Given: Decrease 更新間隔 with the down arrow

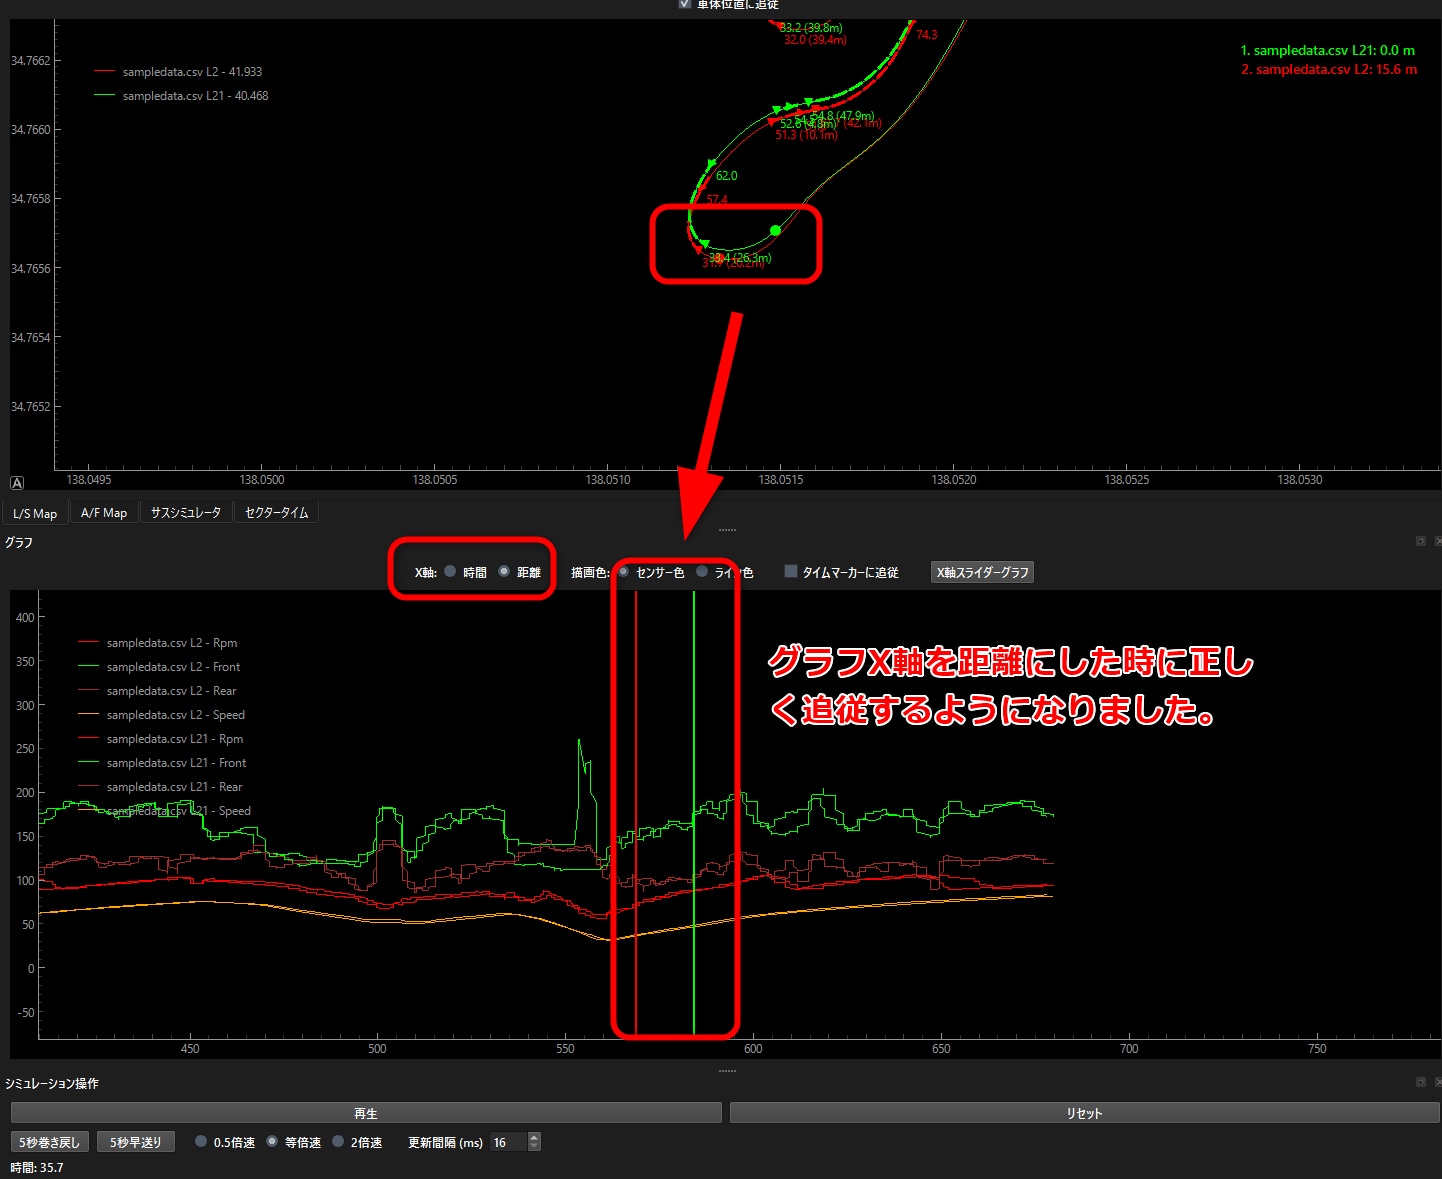Looking at the screenshot, I should point(534,1147).
